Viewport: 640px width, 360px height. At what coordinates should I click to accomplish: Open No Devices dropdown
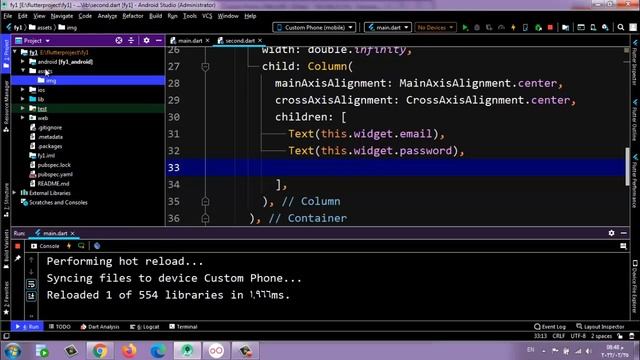coord(435,27)
